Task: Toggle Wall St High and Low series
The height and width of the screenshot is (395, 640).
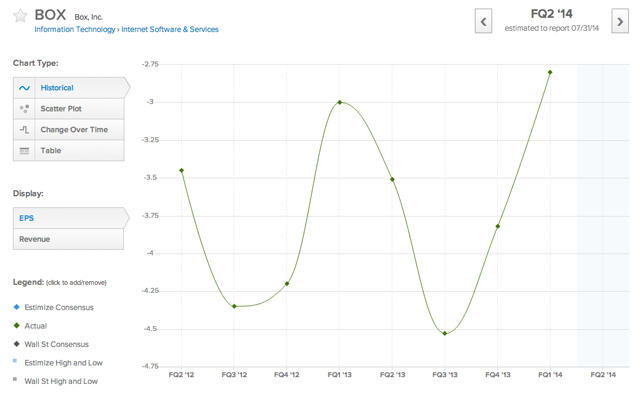Action: pyautogui.click(x=55, y=381)
